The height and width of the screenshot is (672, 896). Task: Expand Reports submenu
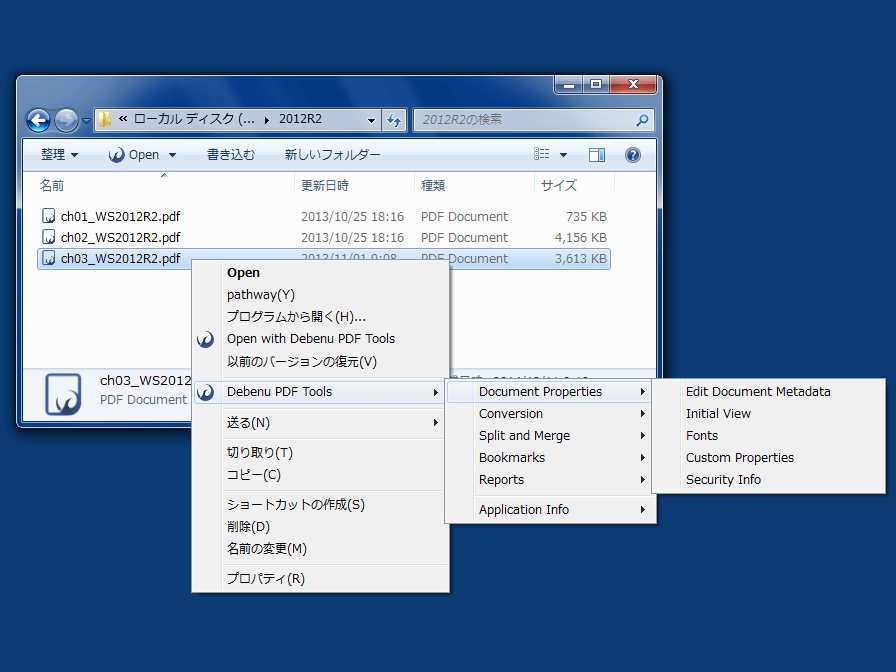click(550, 480)
